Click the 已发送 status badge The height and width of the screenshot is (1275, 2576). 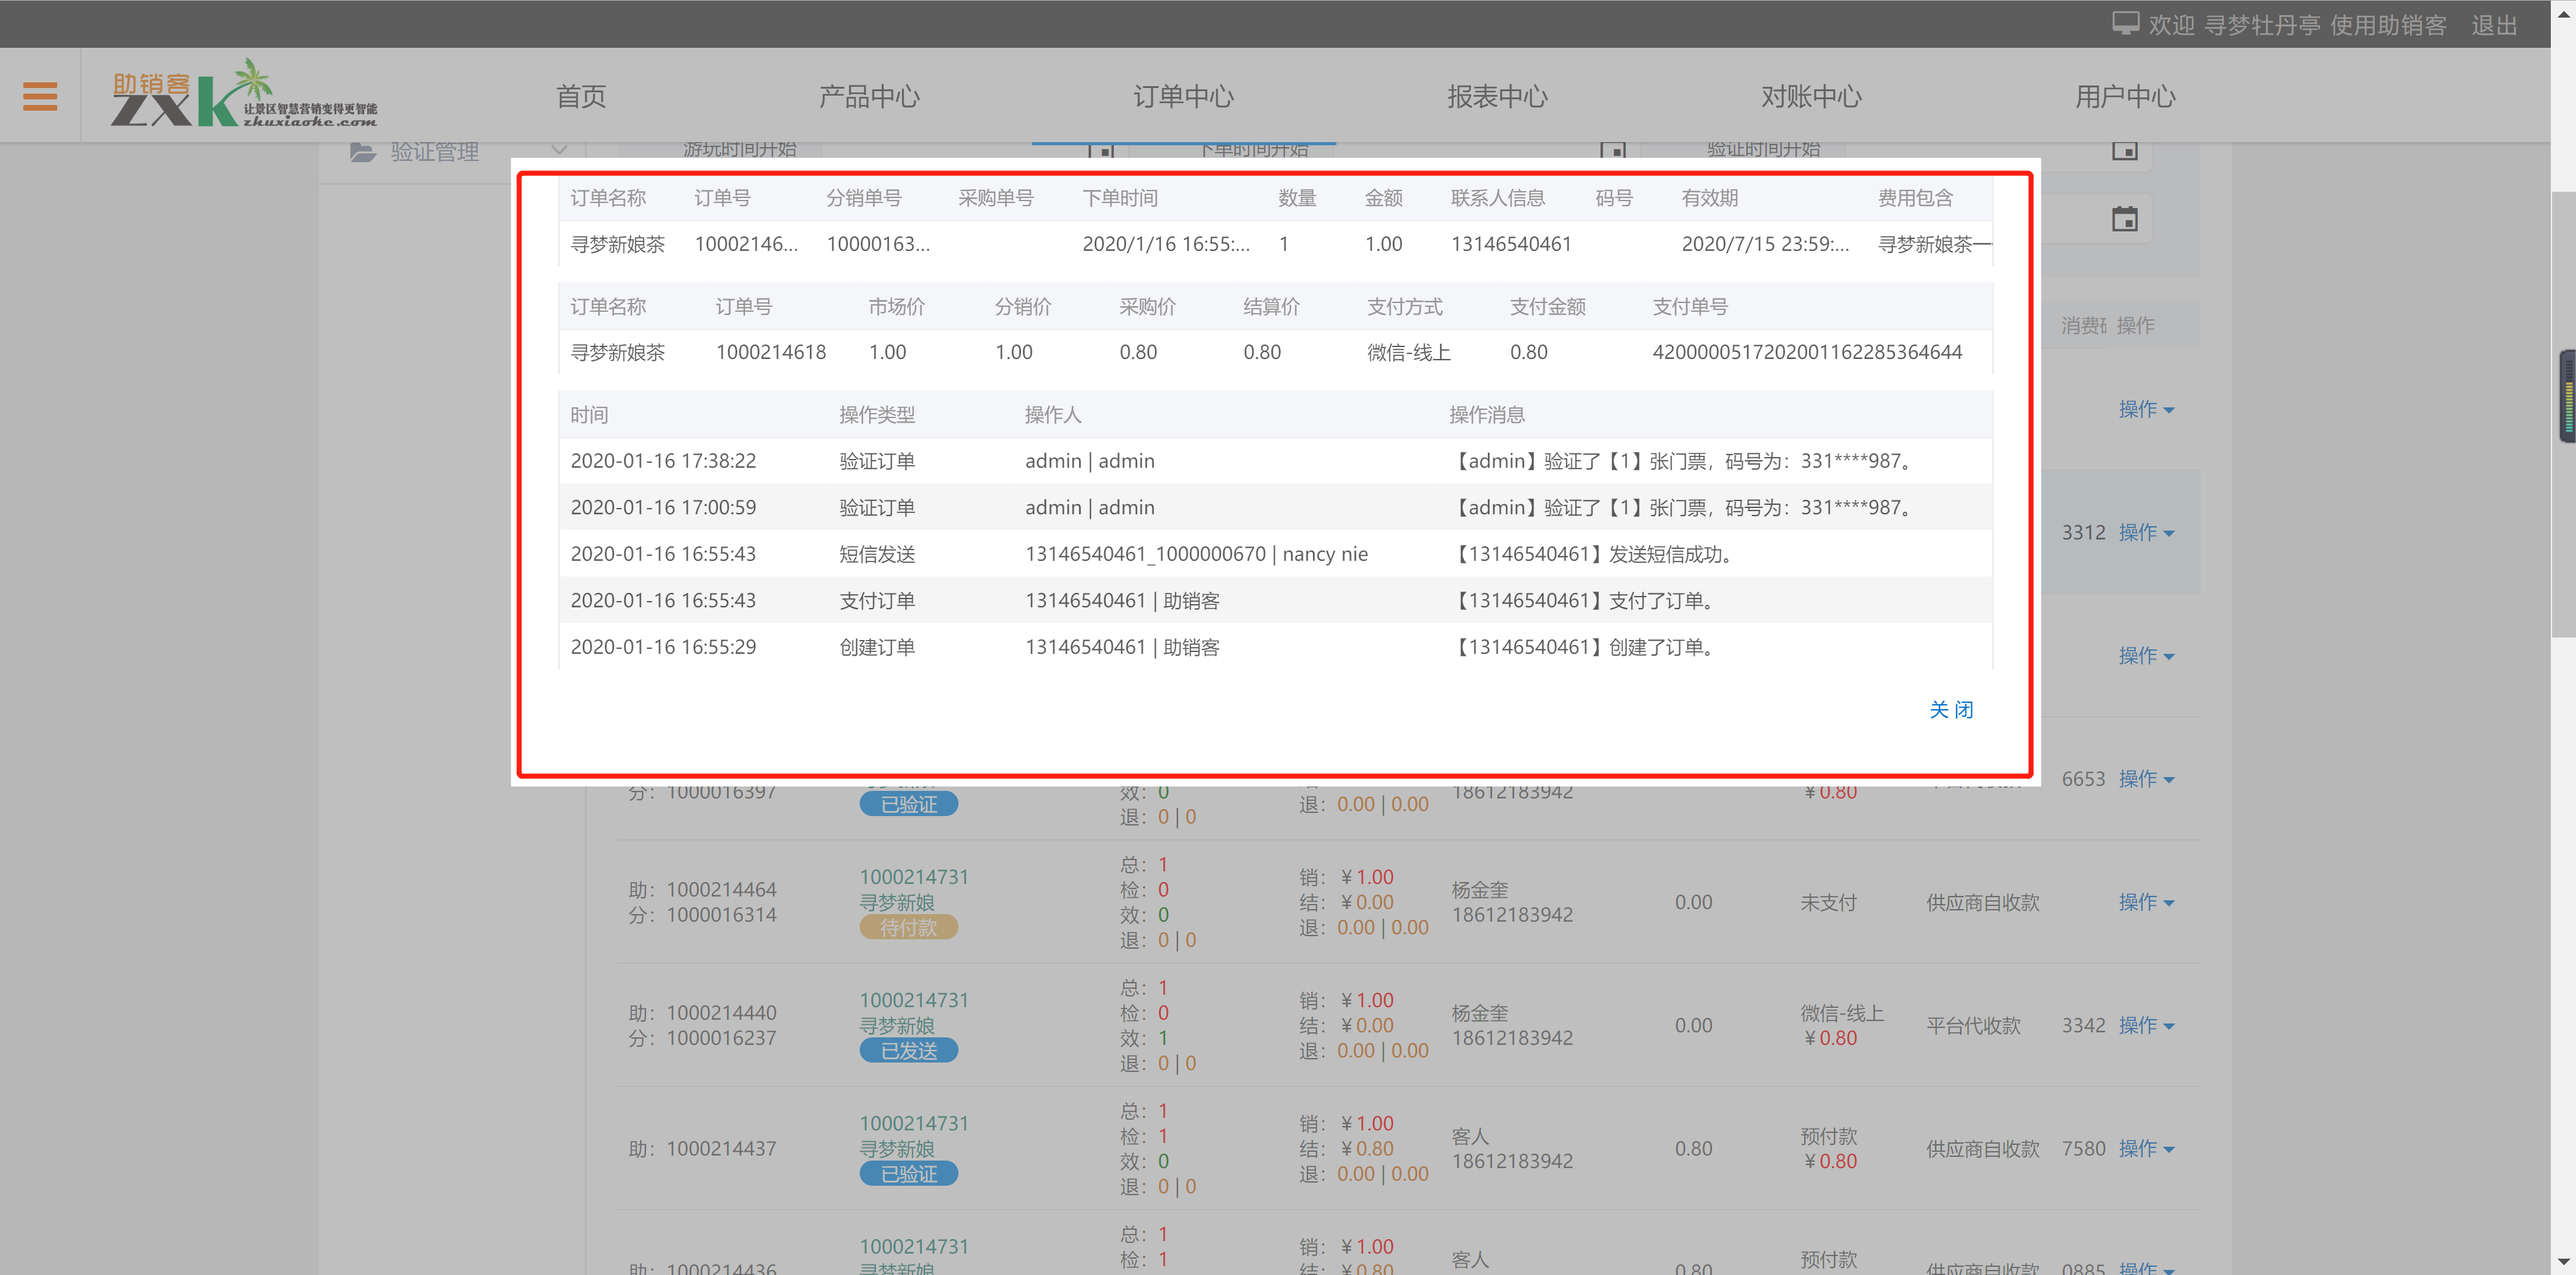click(x=908, y=1050)
